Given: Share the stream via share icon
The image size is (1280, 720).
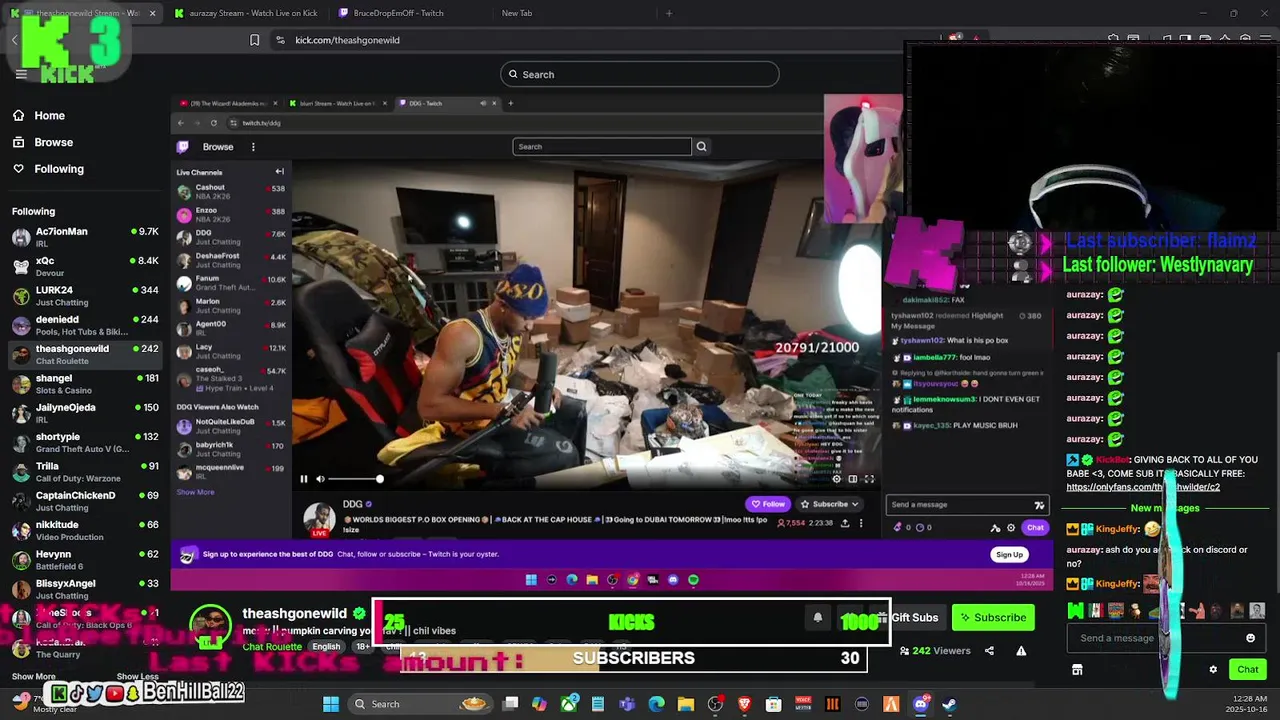Looking at the screenshot, I should tap(989, 651).
